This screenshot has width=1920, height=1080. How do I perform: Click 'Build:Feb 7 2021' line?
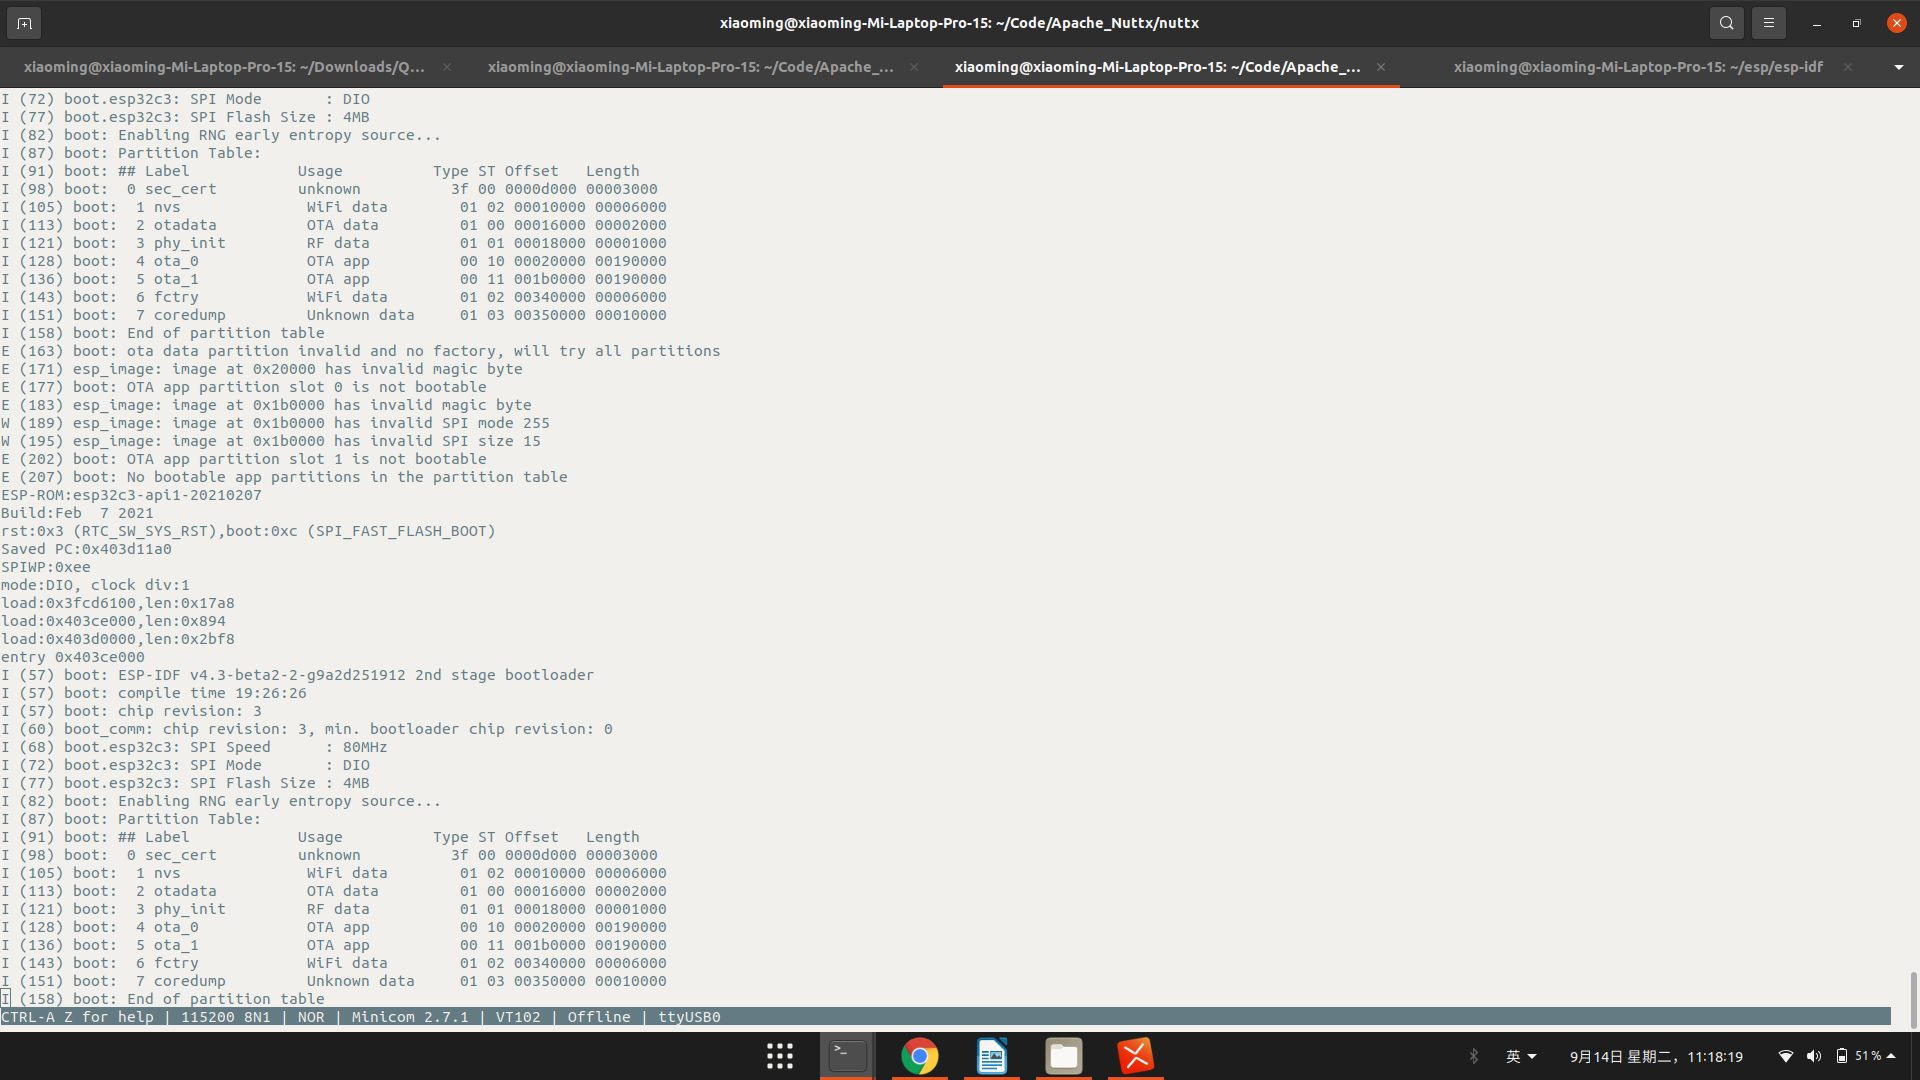click(x=77, y=513)
